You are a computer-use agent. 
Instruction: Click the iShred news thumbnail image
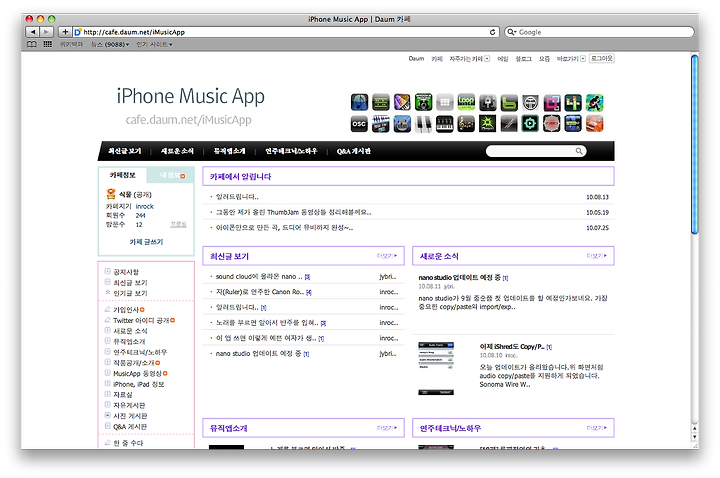pos(436,368)
